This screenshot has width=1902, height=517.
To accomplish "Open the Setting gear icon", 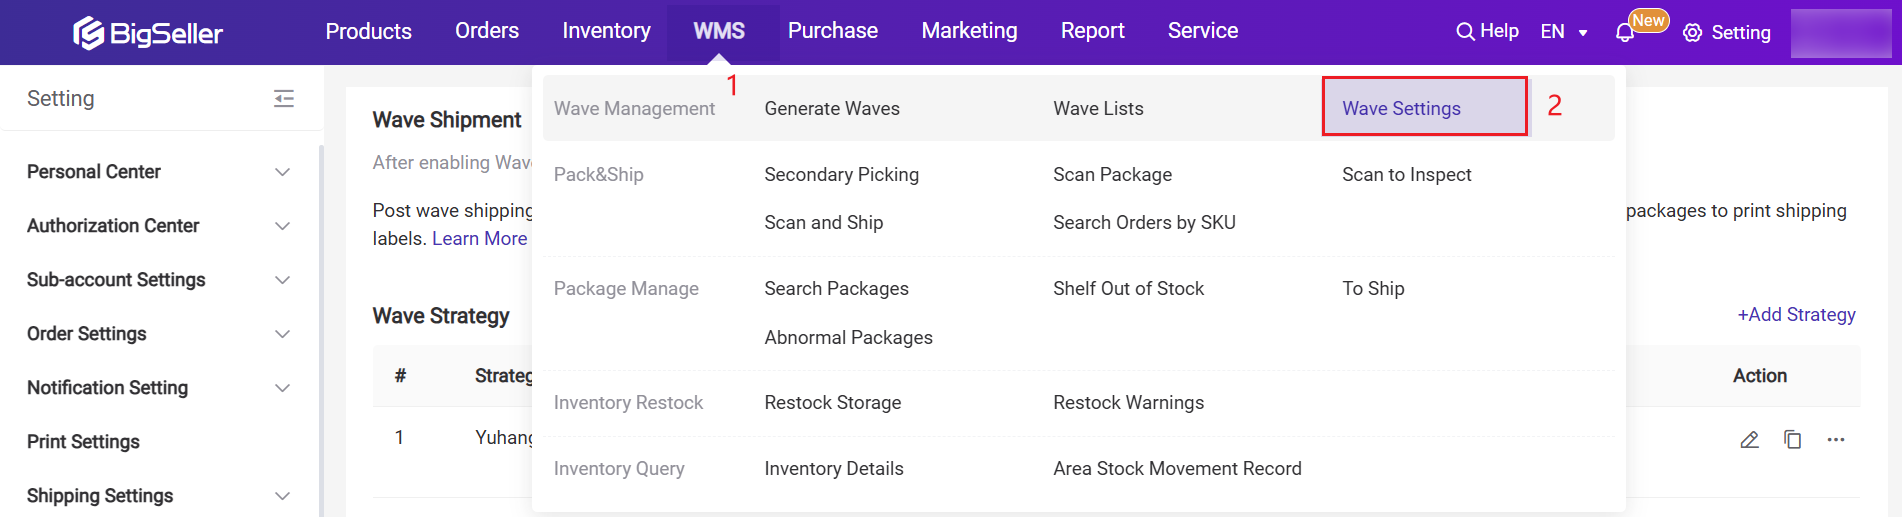I will tap(1692, 33).
